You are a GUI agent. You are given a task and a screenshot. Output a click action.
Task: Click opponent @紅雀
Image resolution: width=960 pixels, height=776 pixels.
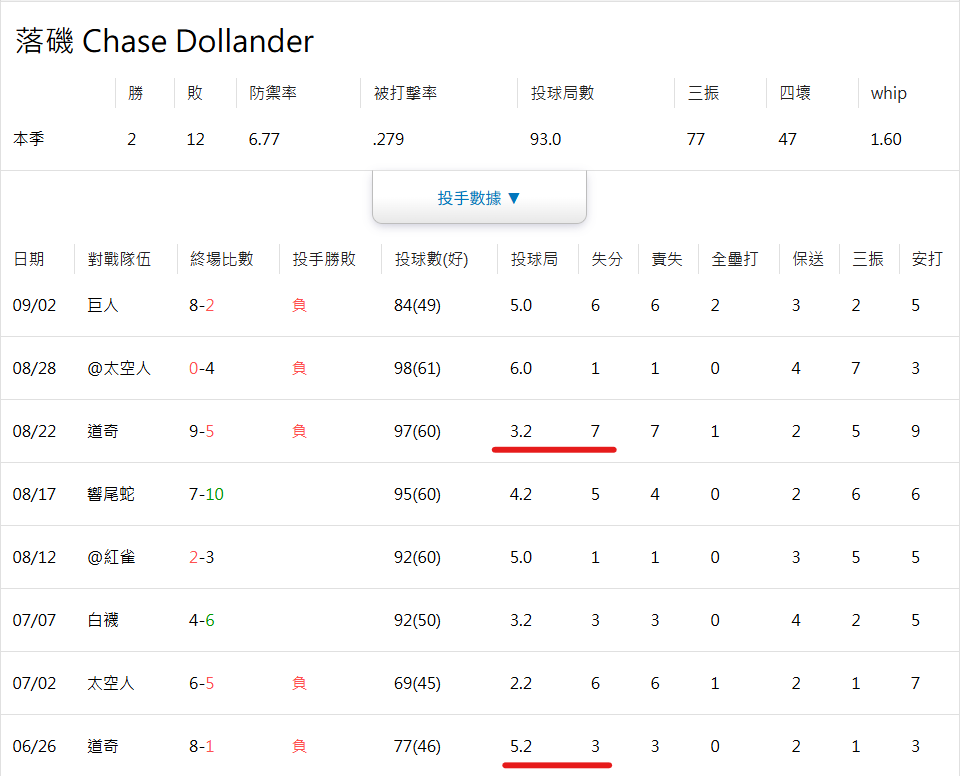[111, 557]
